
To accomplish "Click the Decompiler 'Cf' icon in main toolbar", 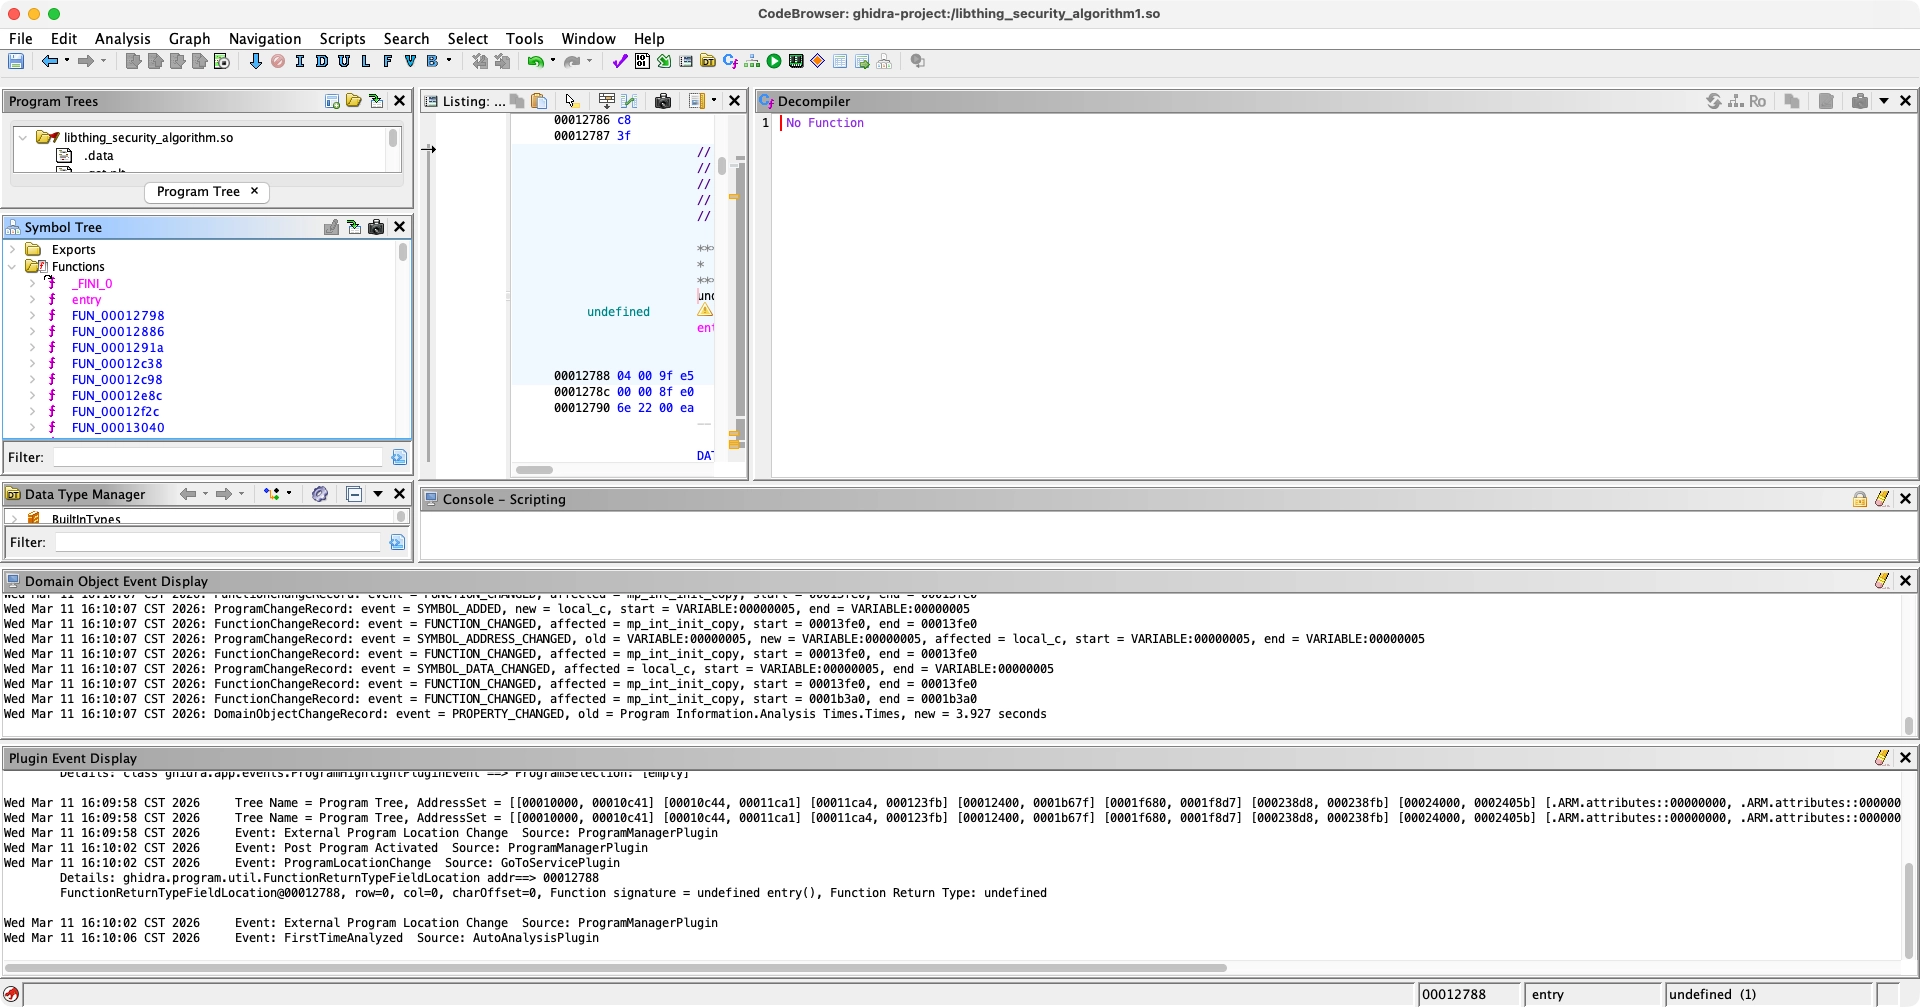I will coord(730,61).
